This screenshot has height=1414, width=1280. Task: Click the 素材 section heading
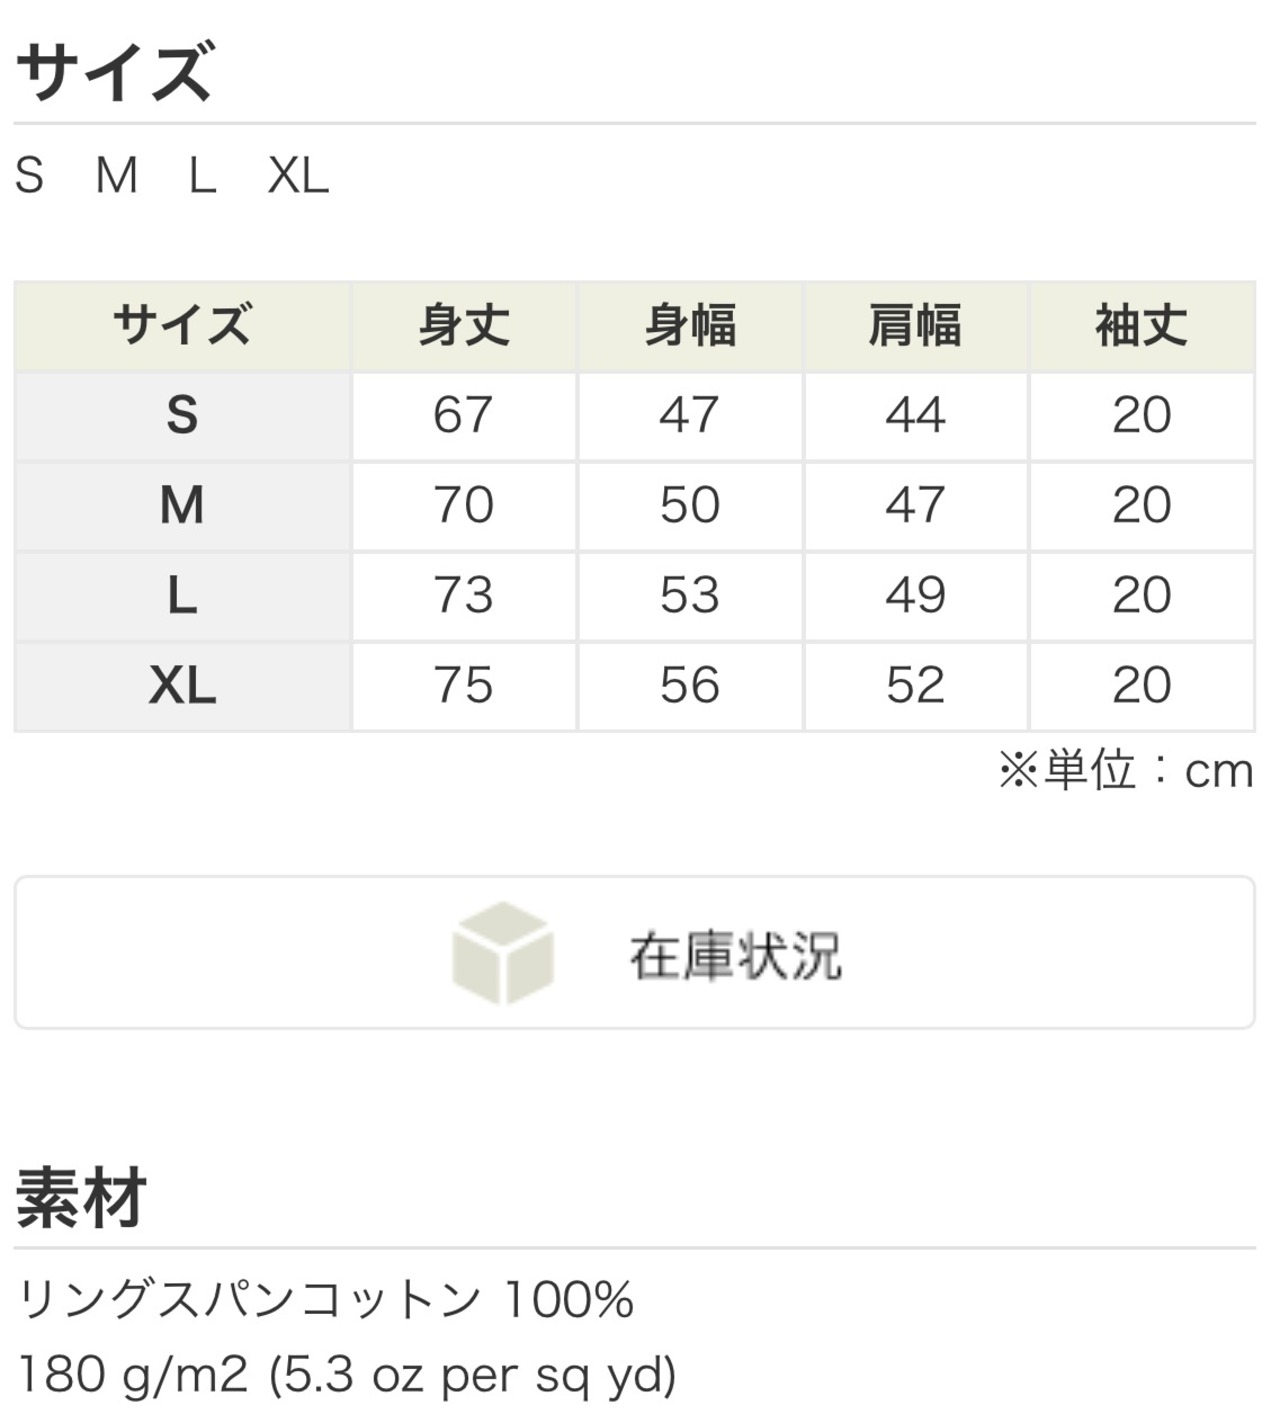click(82, 1198)
